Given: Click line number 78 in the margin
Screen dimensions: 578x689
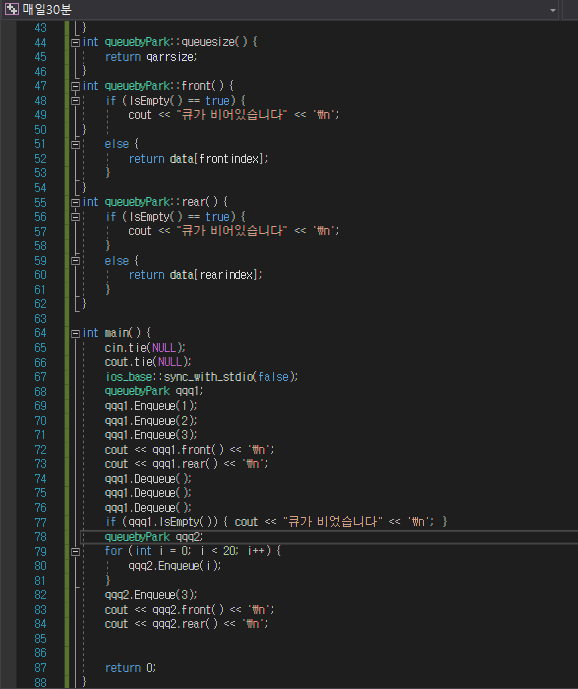Looking at the screenshot, I should click(40, 537).
